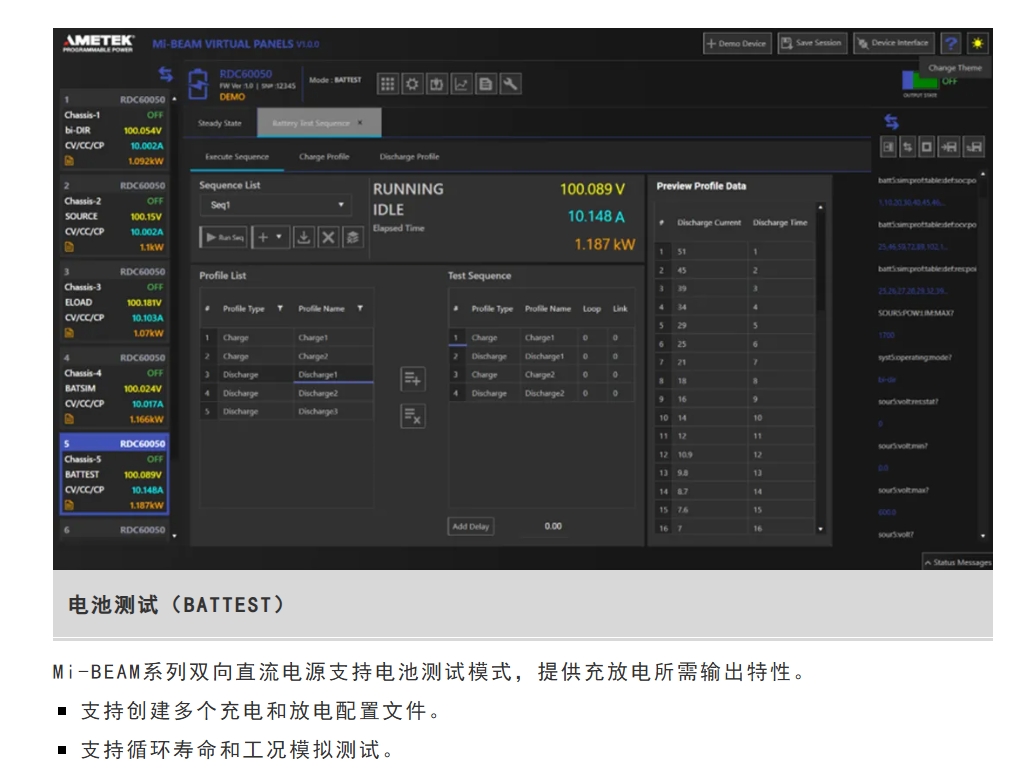This screenshot has width=1033, height=784.
Task: Click the delay value field showing 0.00
Action: click(553, 526)
